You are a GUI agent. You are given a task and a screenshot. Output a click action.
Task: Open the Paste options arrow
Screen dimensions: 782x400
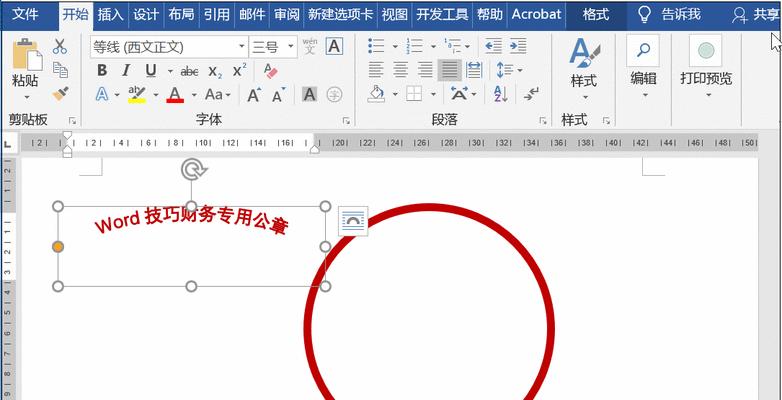pyautogui.click(x=26, y=97)
